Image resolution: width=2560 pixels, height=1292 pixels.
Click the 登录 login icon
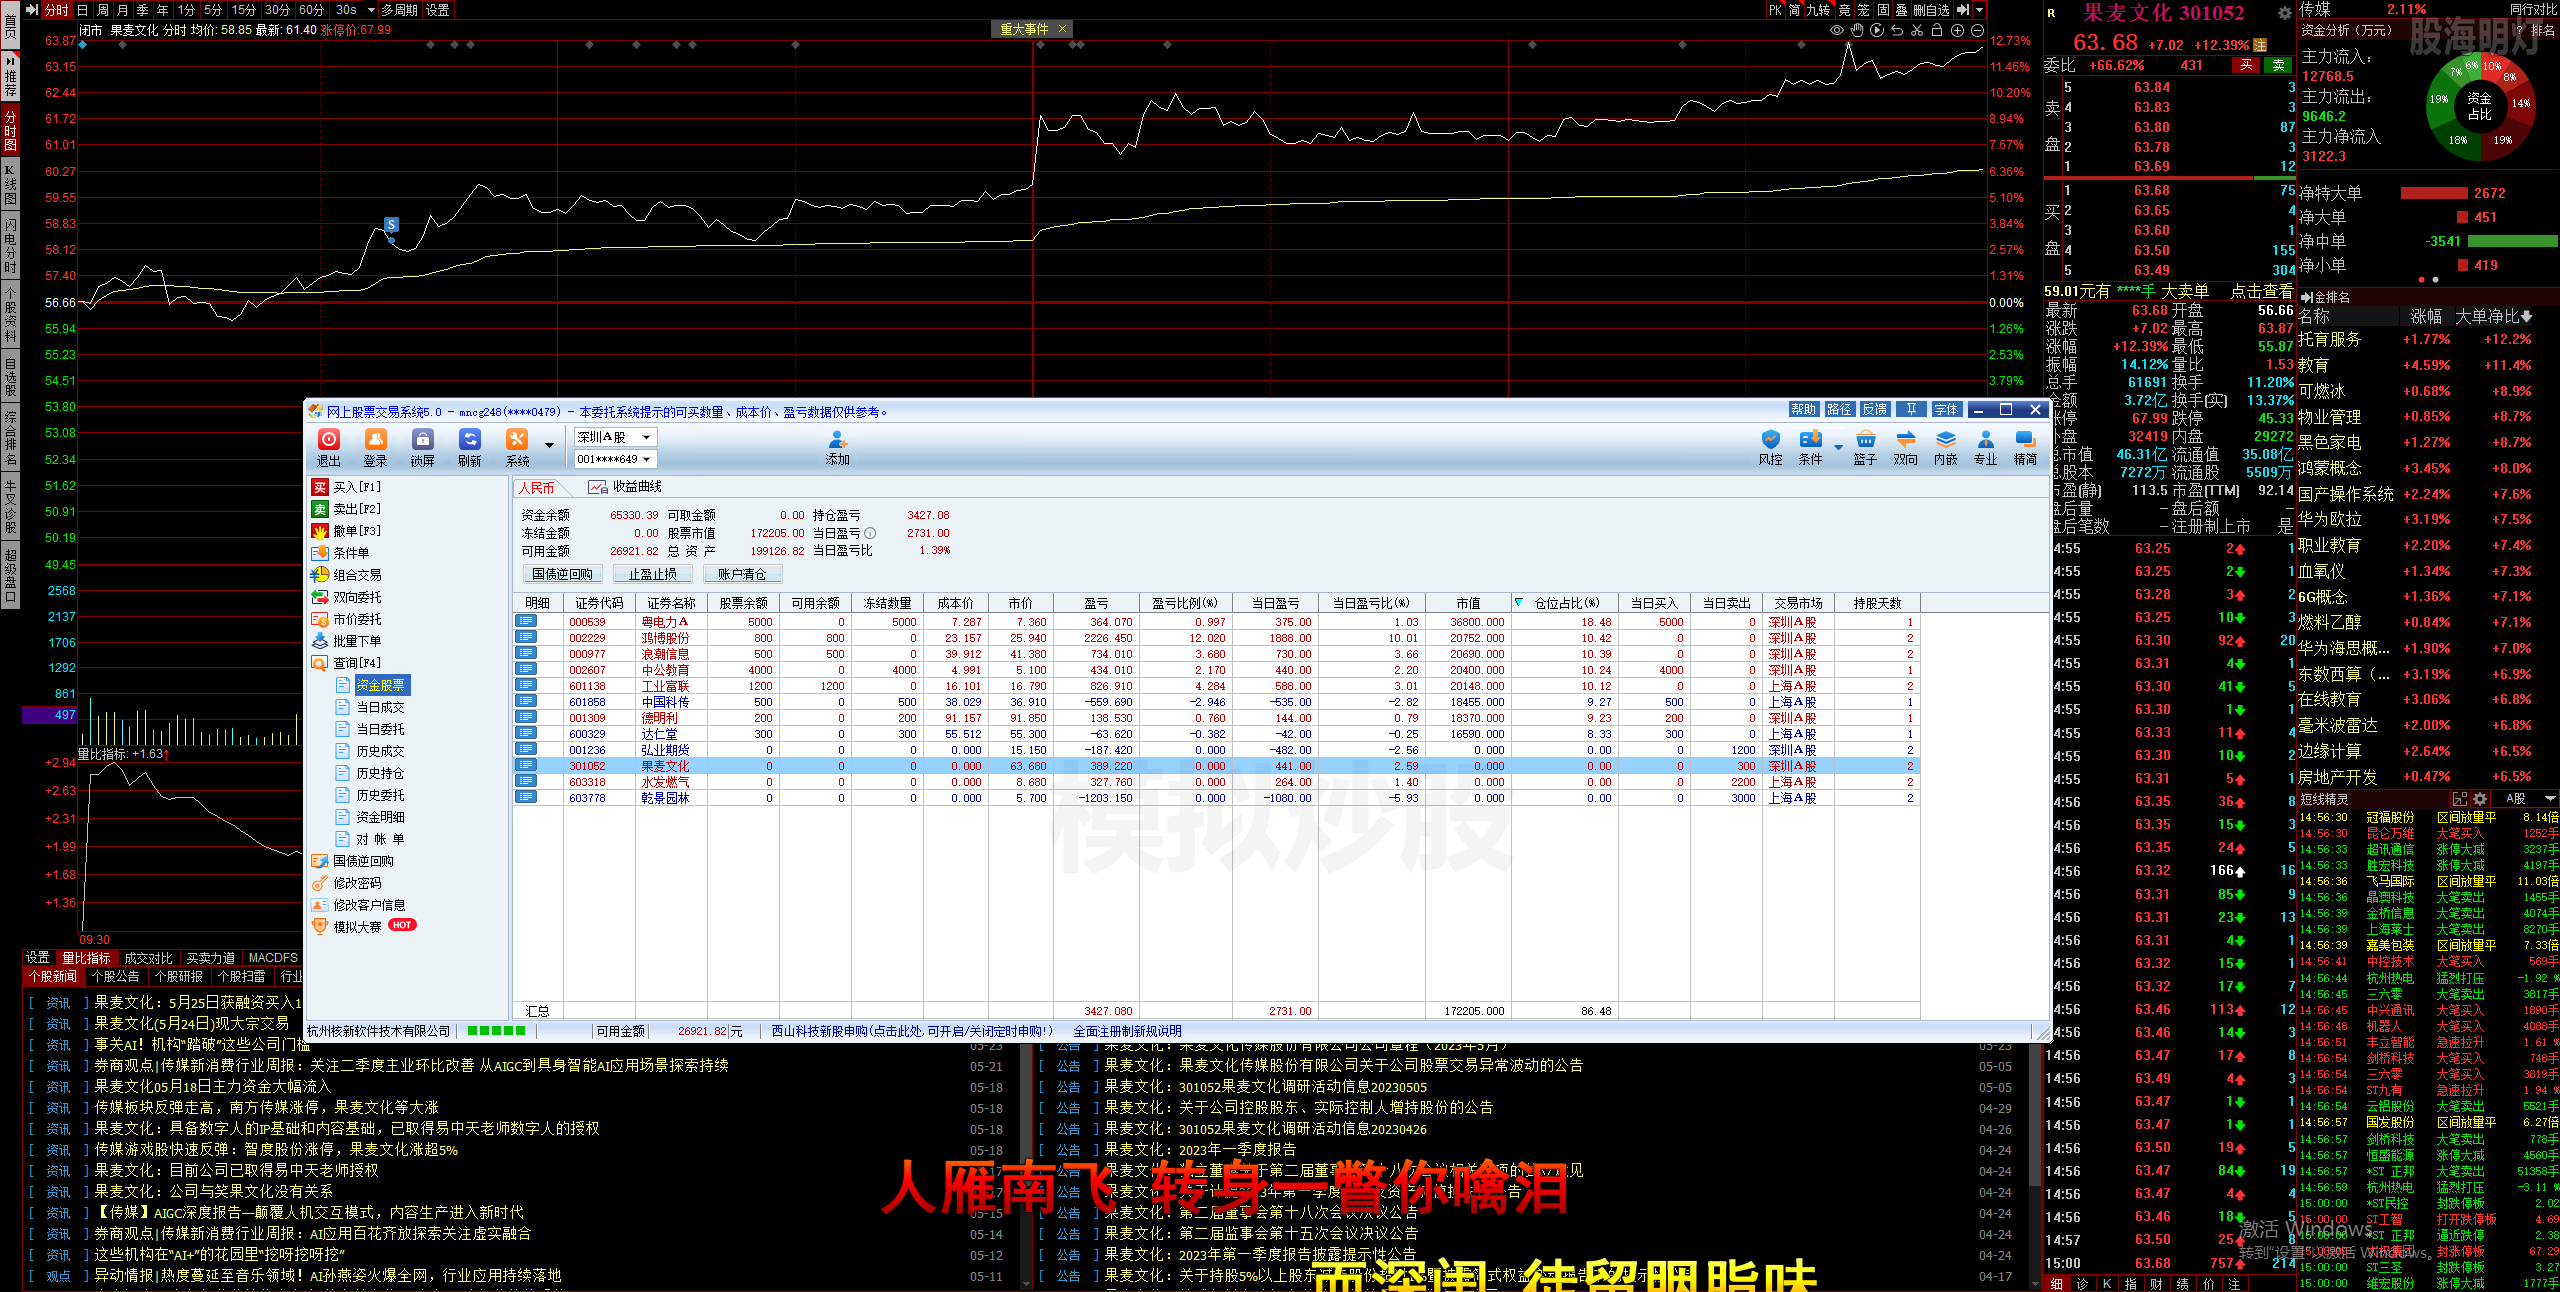pyautogui.click(x=376, y=447)
